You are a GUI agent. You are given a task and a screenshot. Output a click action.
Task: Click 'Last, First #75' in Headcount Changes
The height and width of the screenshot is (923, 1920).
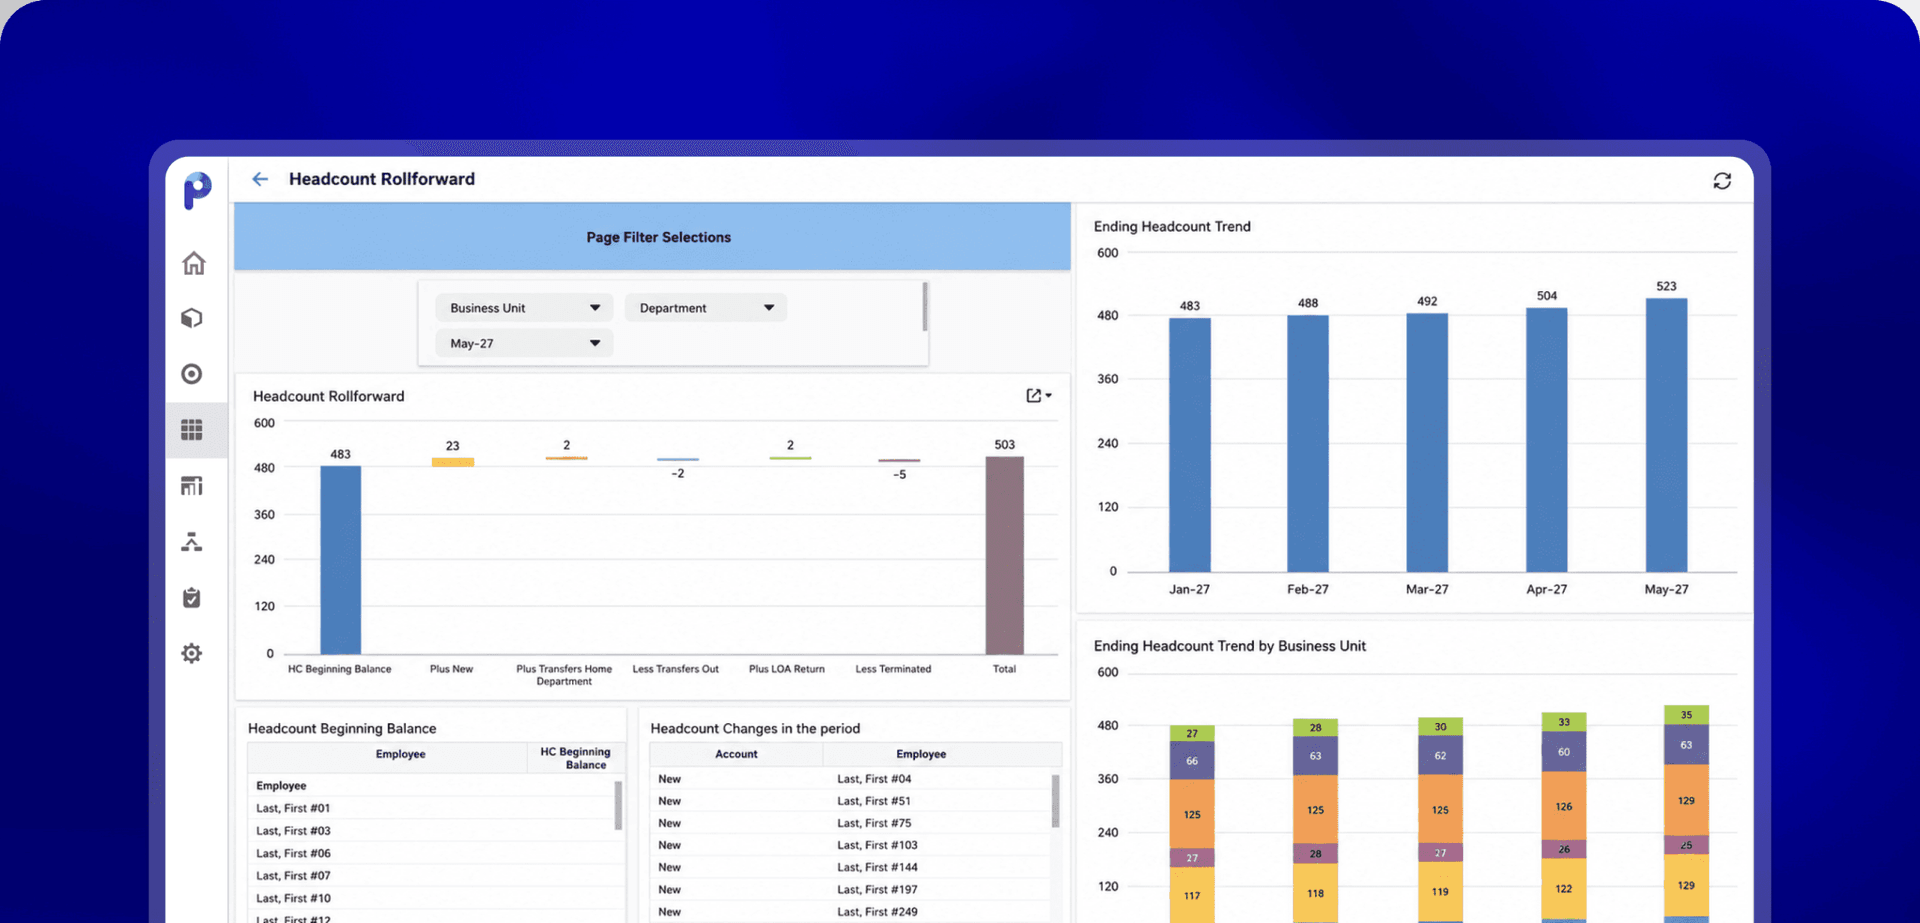(x=874, y=823)
